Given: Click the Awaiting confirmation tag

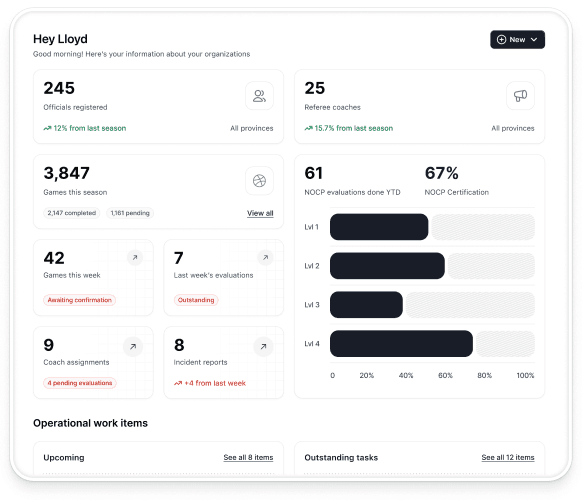Looking at the screenshot, I should 79,300.
